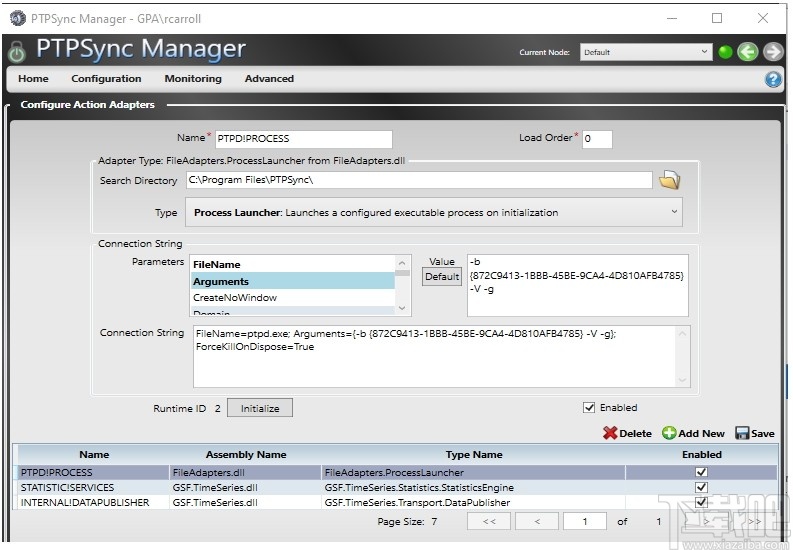The height and width of the screenshot is (550, 793).
Task: Click the Default value button
Action: (x=442, y=277)
